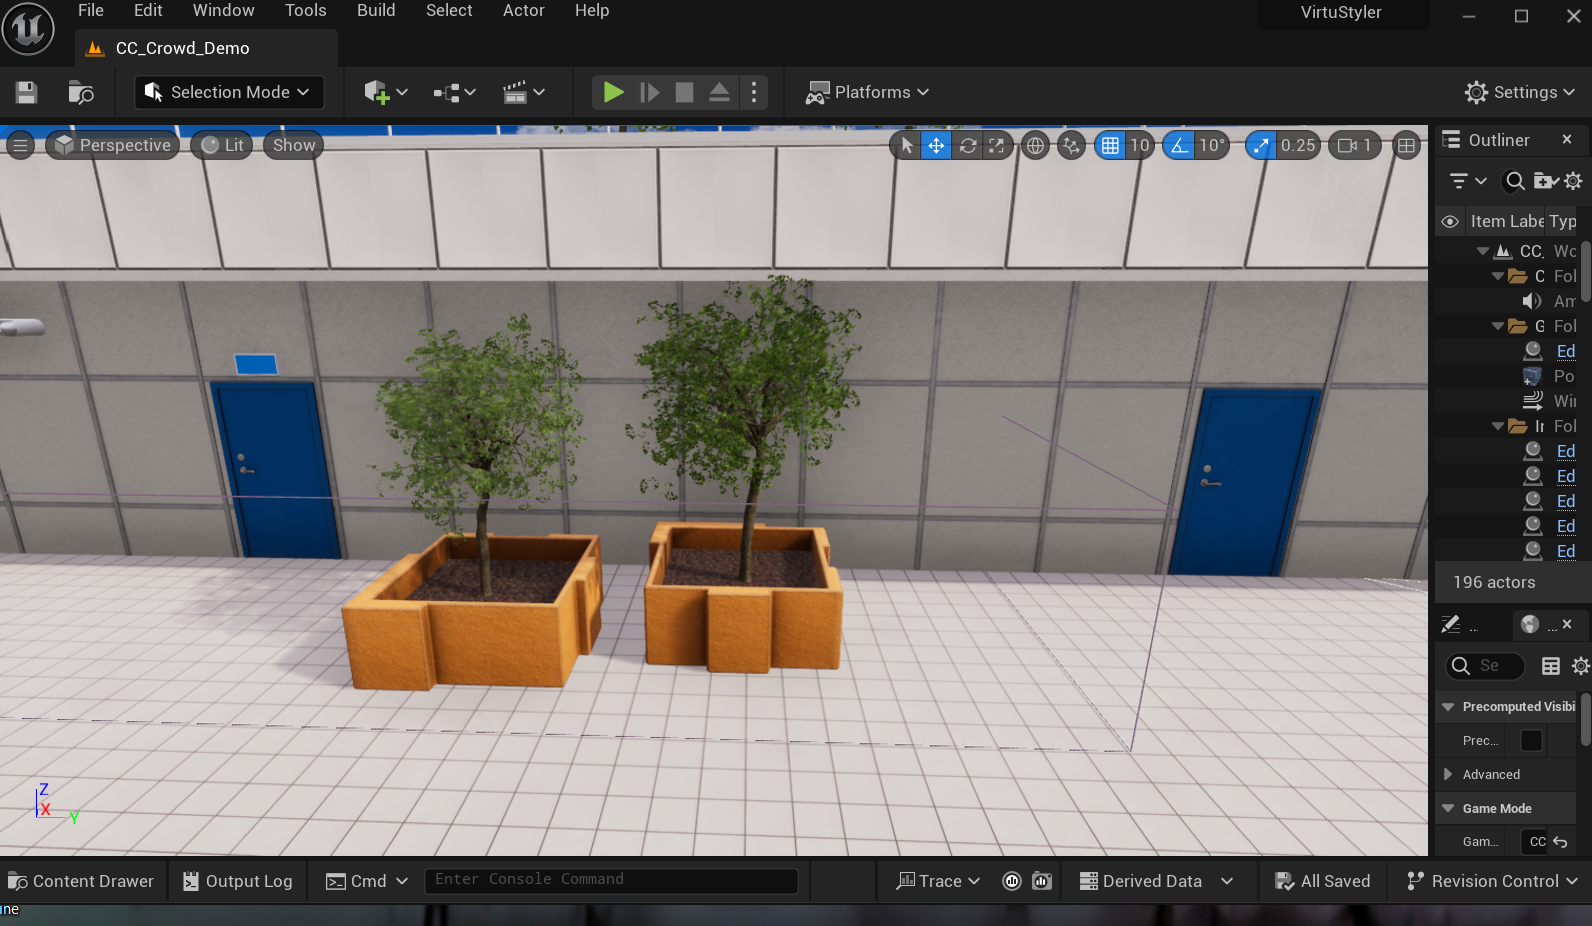Open the Actor menu
The height and width of the screenshot is (926, 1592).
(523, 10)
